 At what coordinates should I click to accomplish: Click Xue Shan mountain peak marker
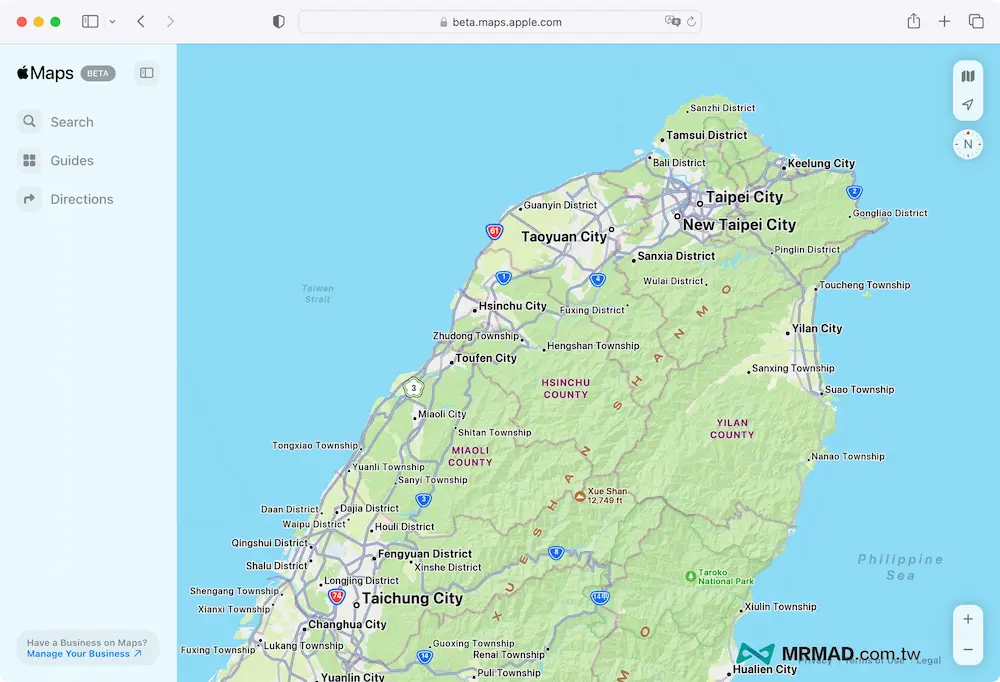[580, 496]
